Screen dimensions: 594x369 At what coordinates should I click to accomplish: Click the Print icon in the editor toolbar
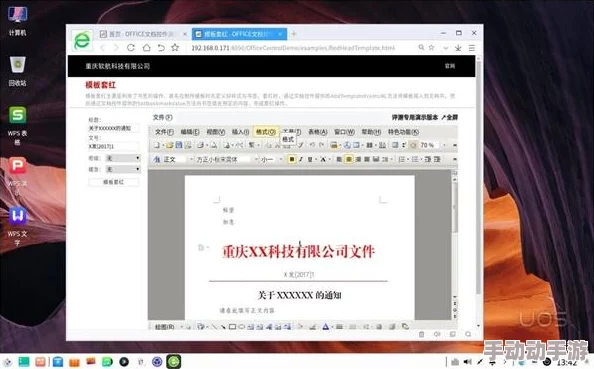coord(201,145)
